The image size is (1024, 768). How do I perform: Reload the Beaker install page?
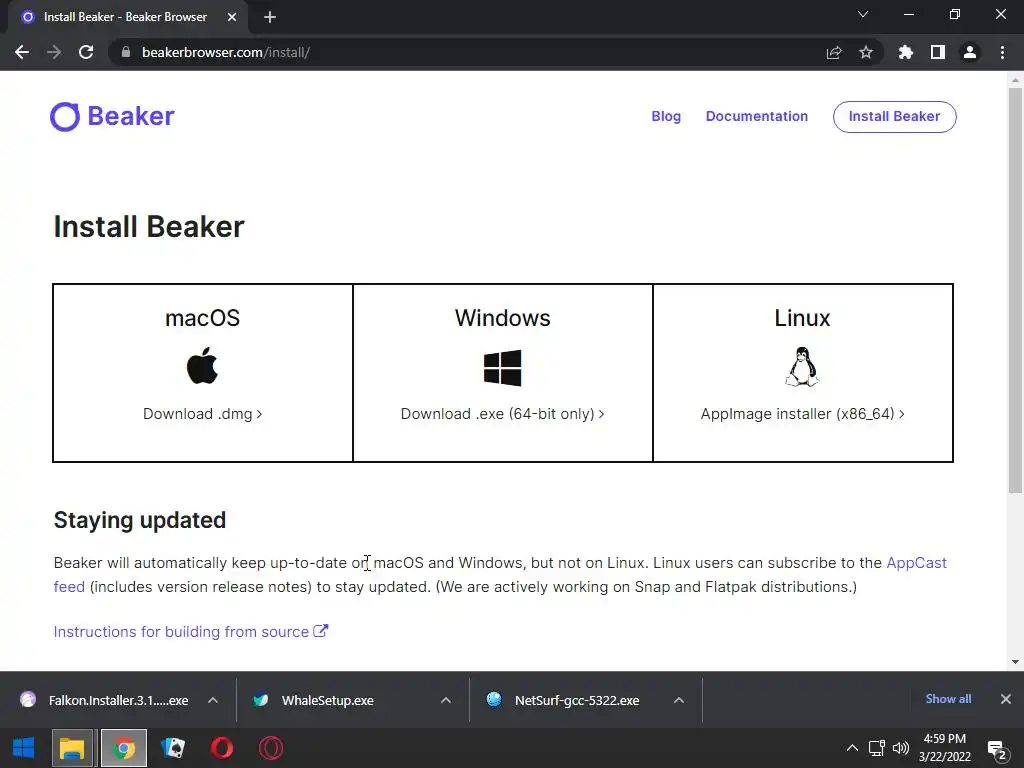click(86, 52)
